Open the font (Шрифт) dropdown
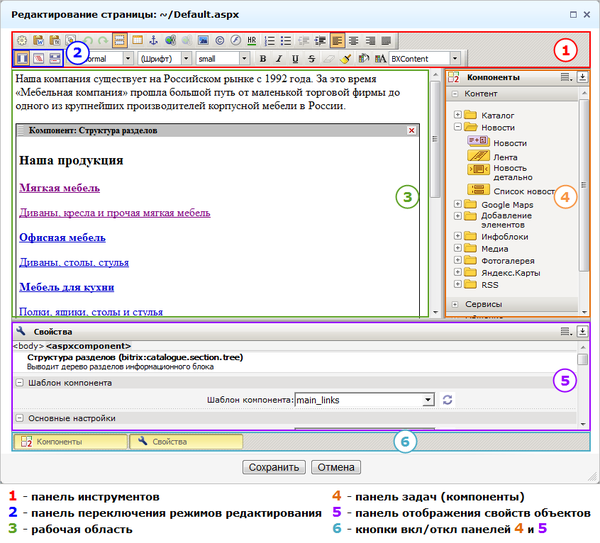The width and height of the screenshot is (600, 543). pos(164,59)
